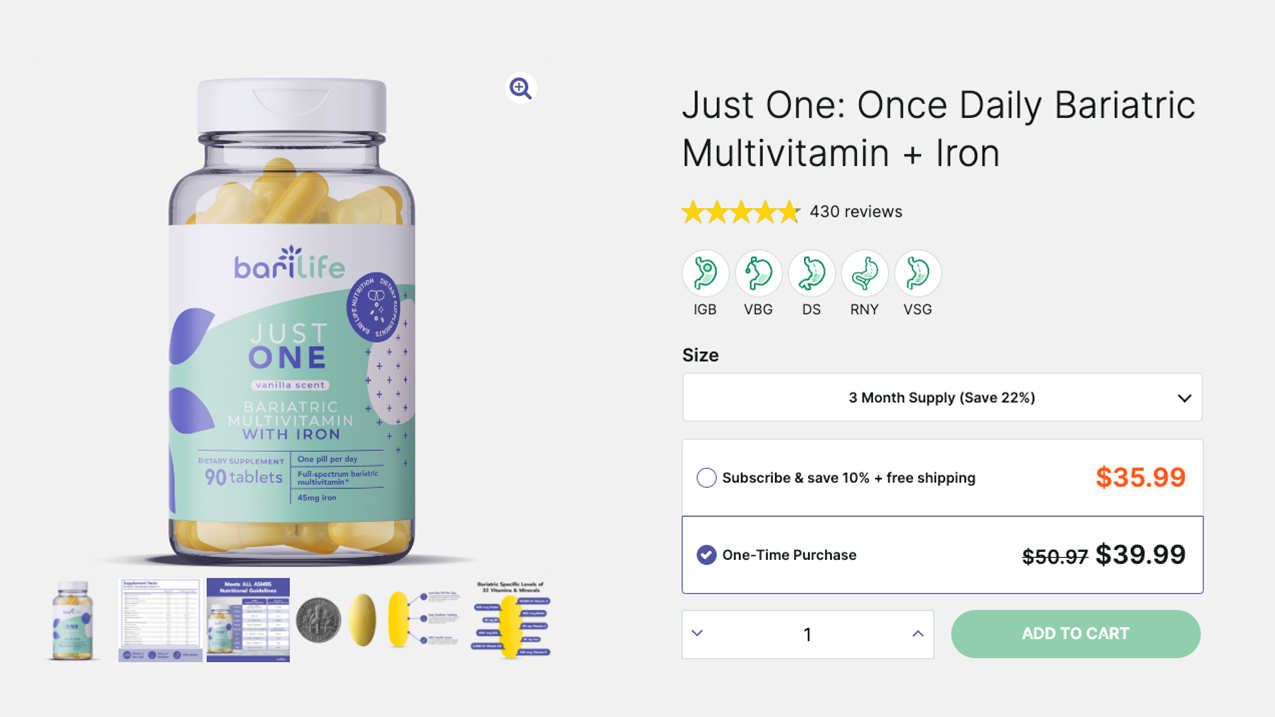Screen dimensions: 1275x717
Task: Open the 430 reviews link
Action: tap(856, 212)
